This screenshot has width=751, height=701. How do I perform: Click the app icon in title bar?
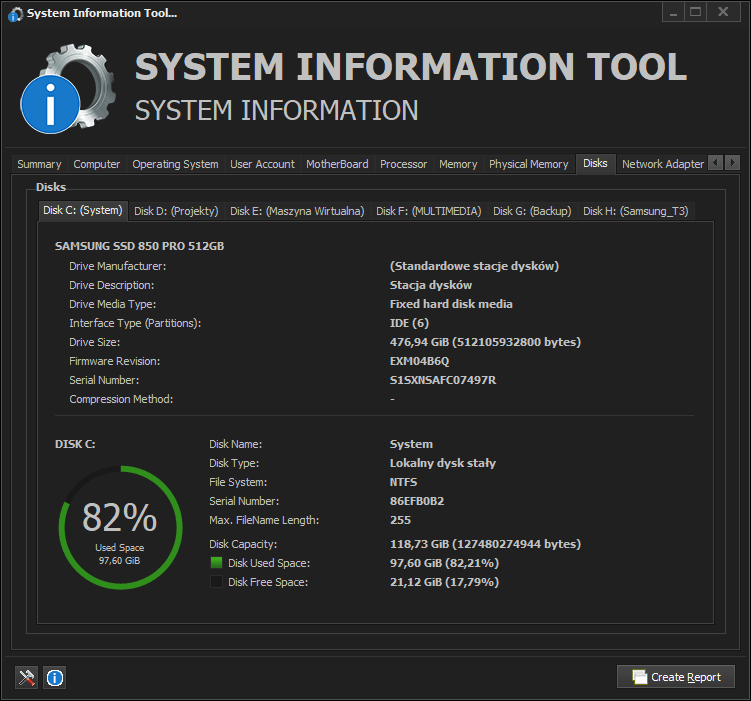(15, 14)
